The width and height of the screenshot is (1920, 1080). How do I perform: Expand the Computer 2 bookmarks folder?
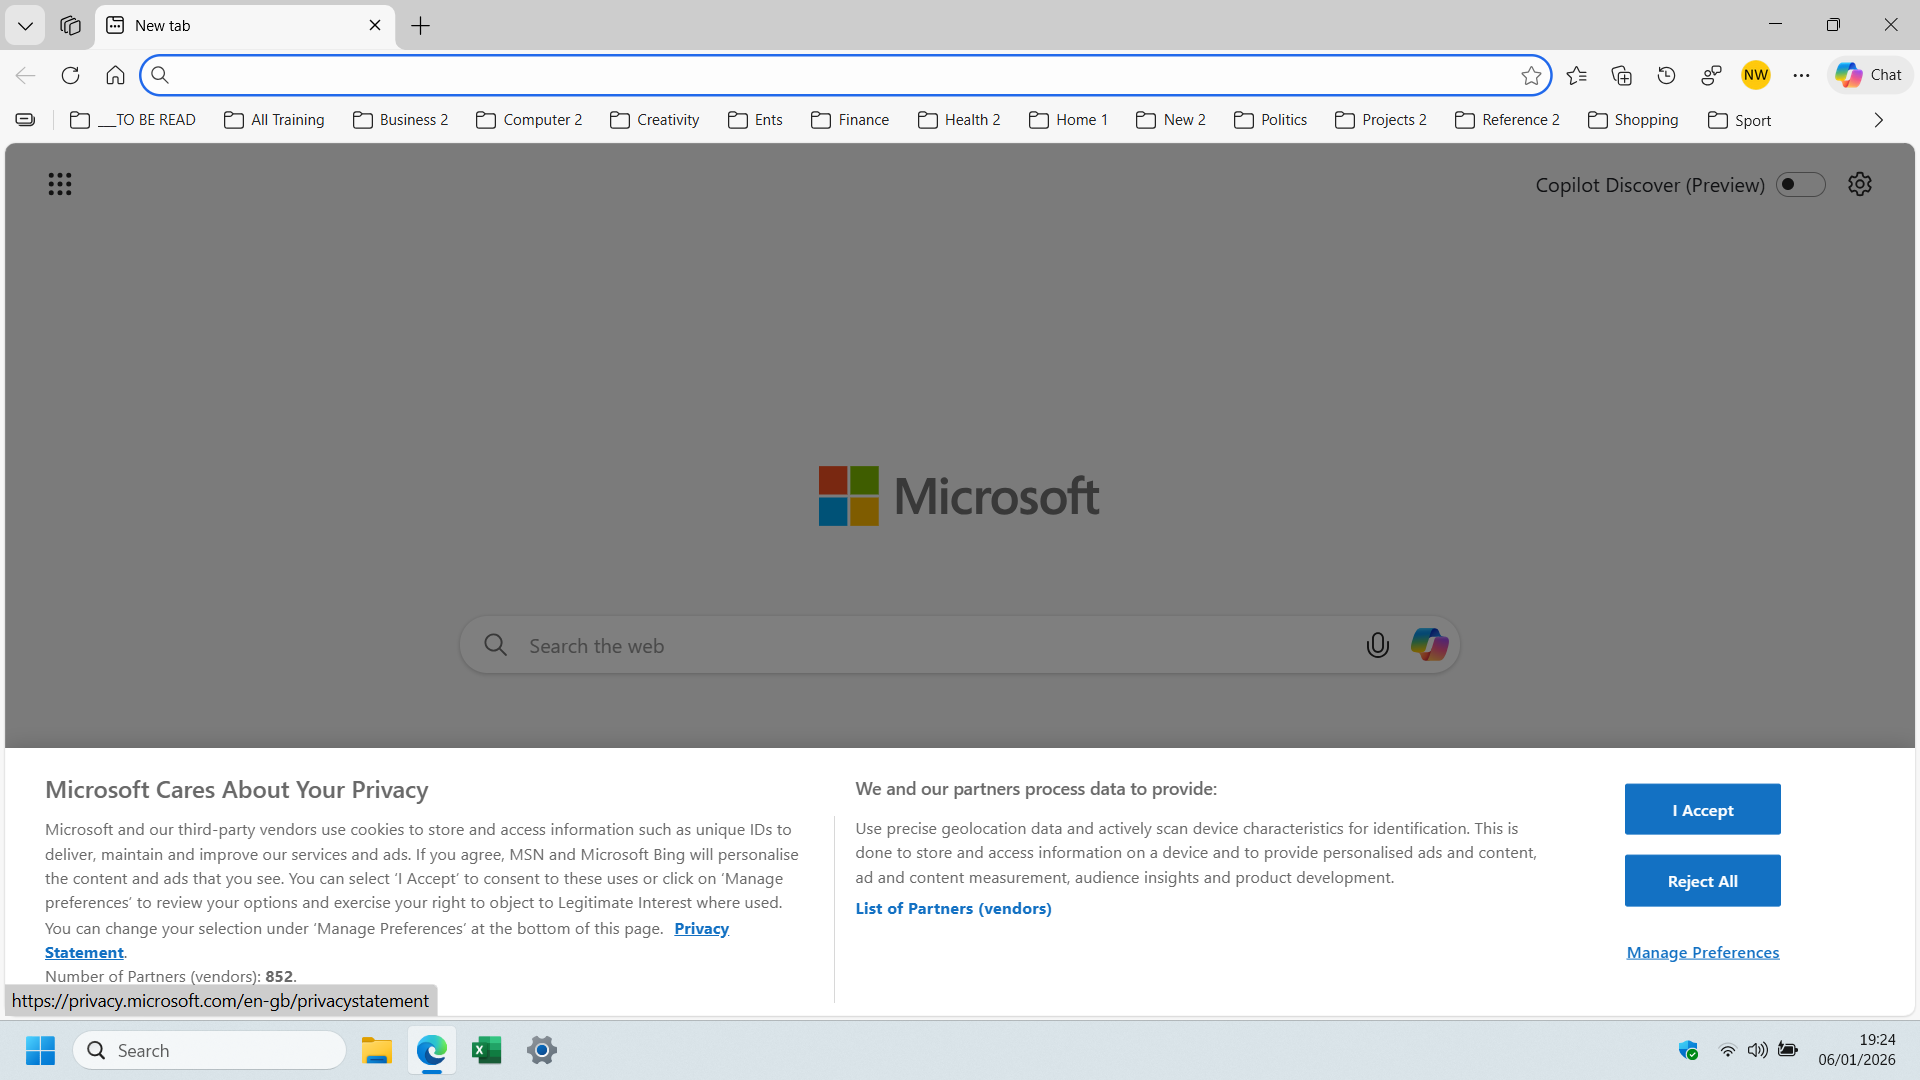coord(529,120)
